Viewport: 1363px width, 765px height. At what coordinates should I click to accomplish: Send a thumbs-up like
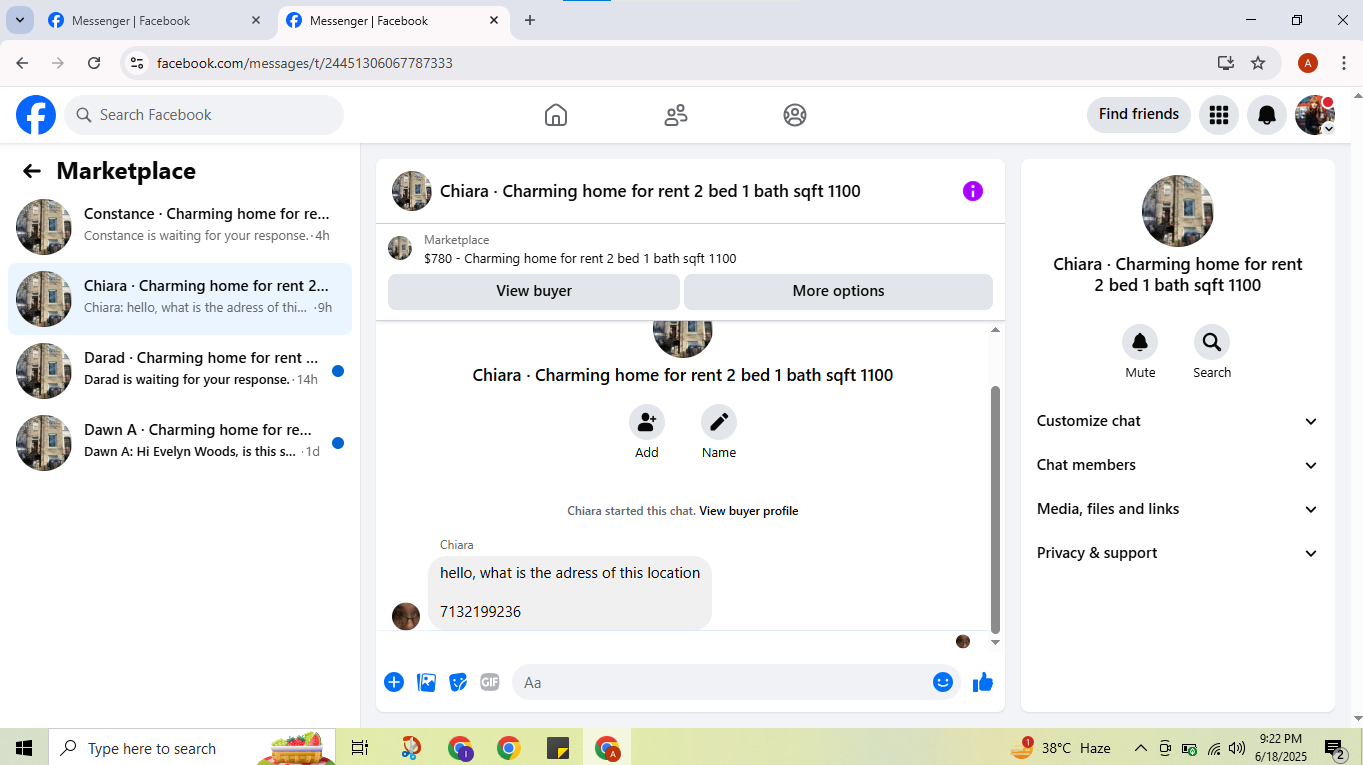point(983,682)
